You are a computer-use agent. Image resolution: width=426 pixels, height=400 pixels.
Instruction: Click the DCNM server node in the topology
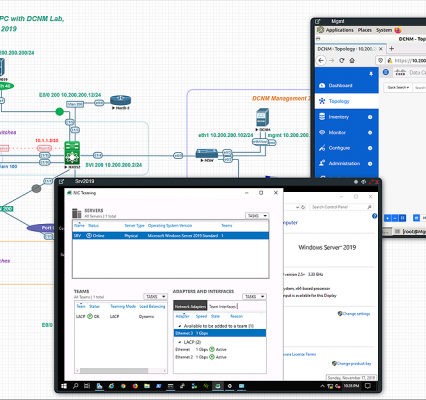(263, 117)
